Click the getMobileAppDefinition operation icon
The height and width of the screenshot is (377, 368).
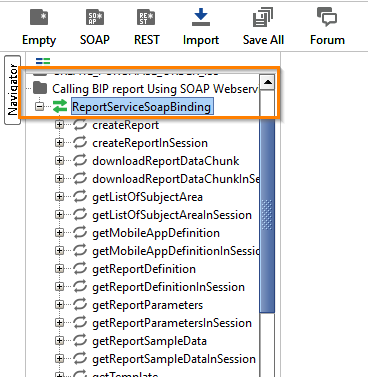80,233
